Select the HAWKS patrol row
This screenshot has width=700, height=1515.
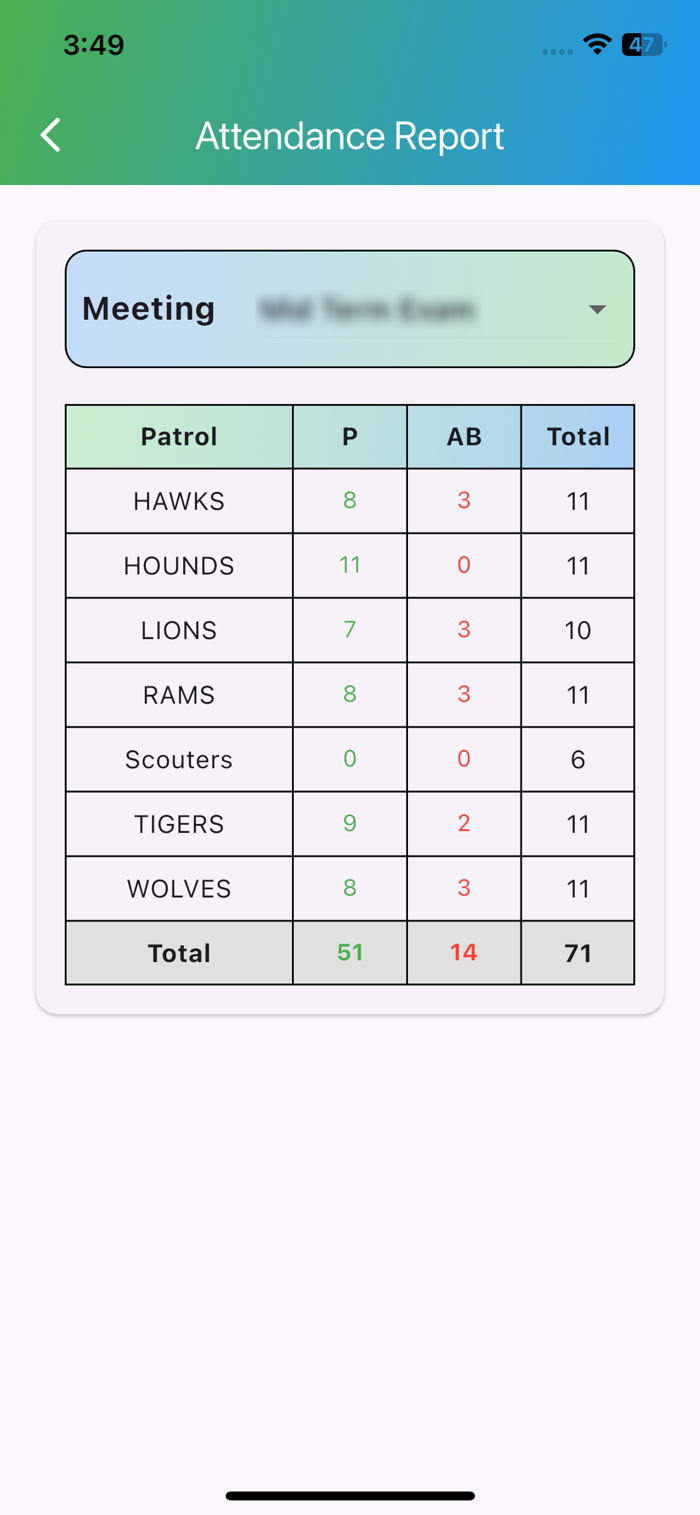coord(350,501)
